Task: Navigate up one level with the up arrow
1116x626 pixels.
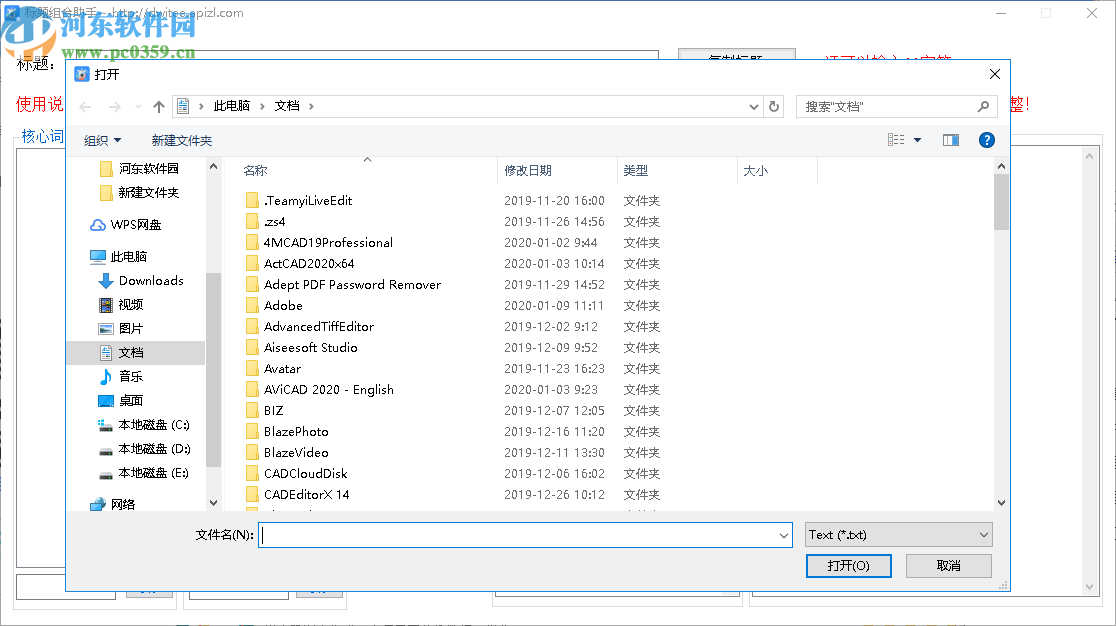Action: pos(158,106)
